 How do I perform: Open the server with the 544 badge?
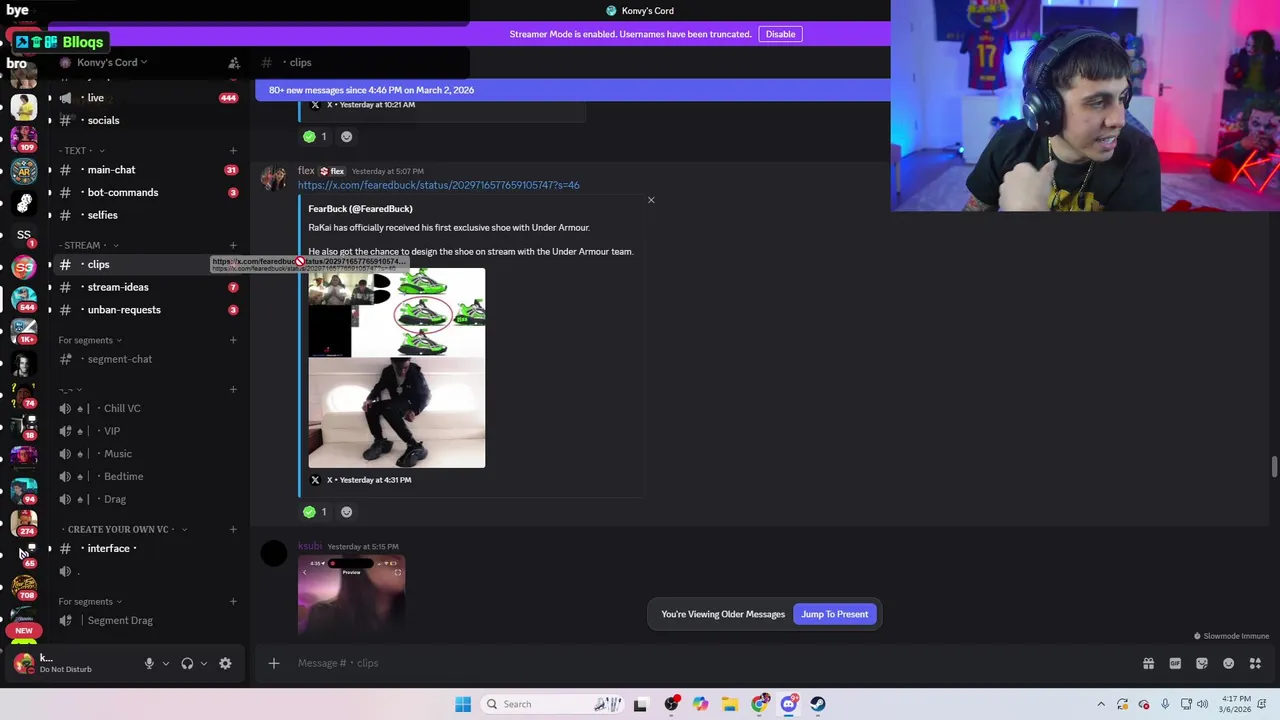point(24,298)
